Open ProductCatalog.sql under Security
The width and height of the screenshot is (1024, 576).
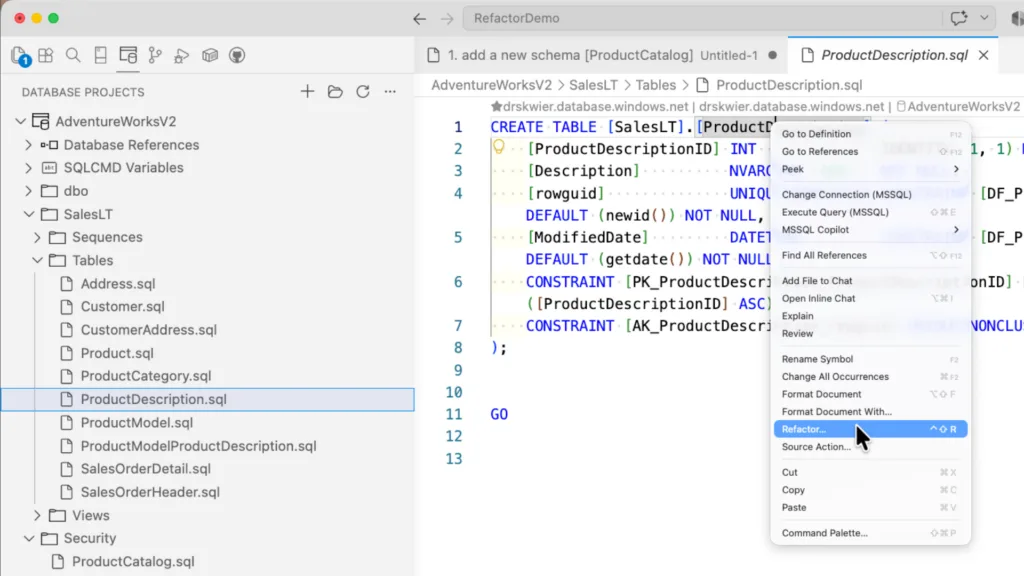(x=133, y=562)
